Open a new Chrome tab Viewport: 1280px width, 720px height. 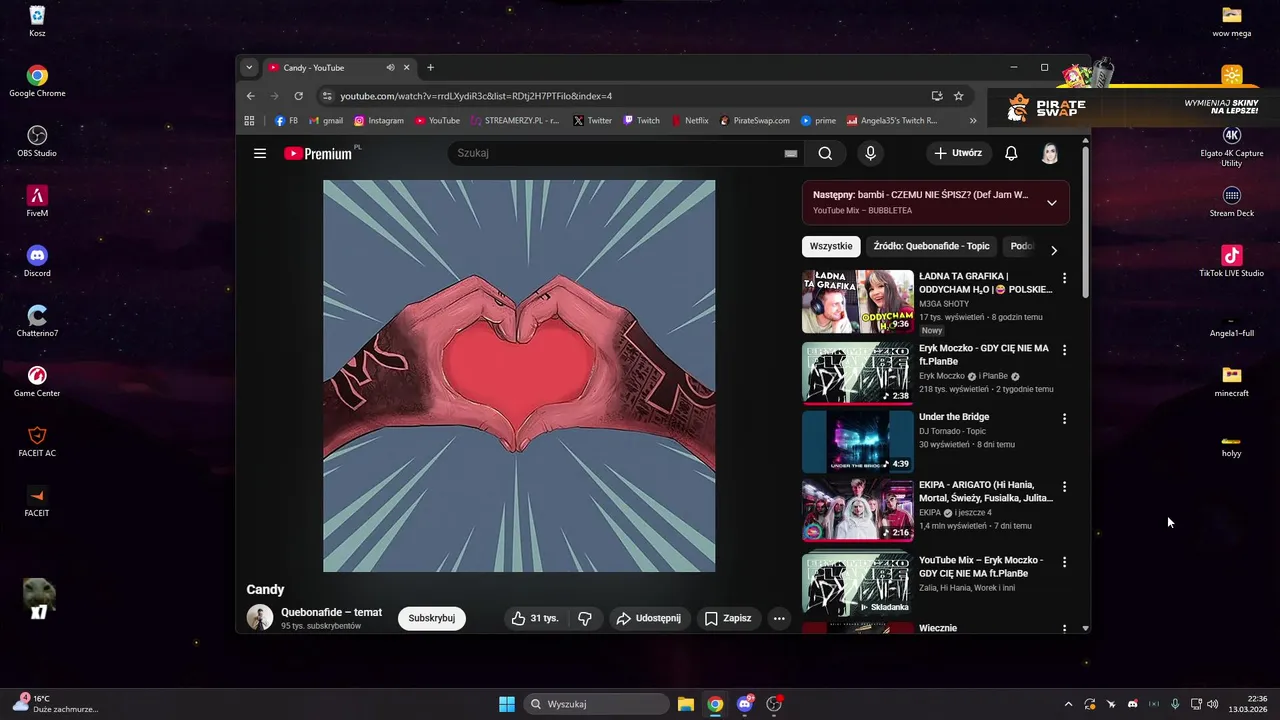(x=431, y=67)
